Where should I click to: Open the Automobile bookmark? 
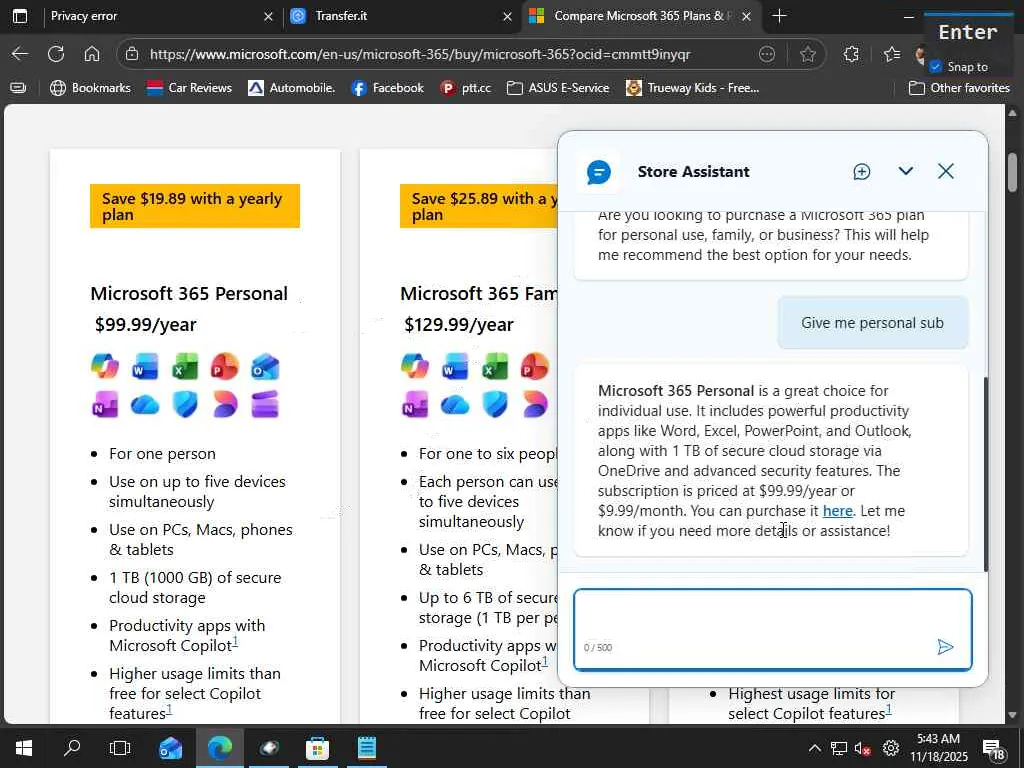[x=291, y=88]
